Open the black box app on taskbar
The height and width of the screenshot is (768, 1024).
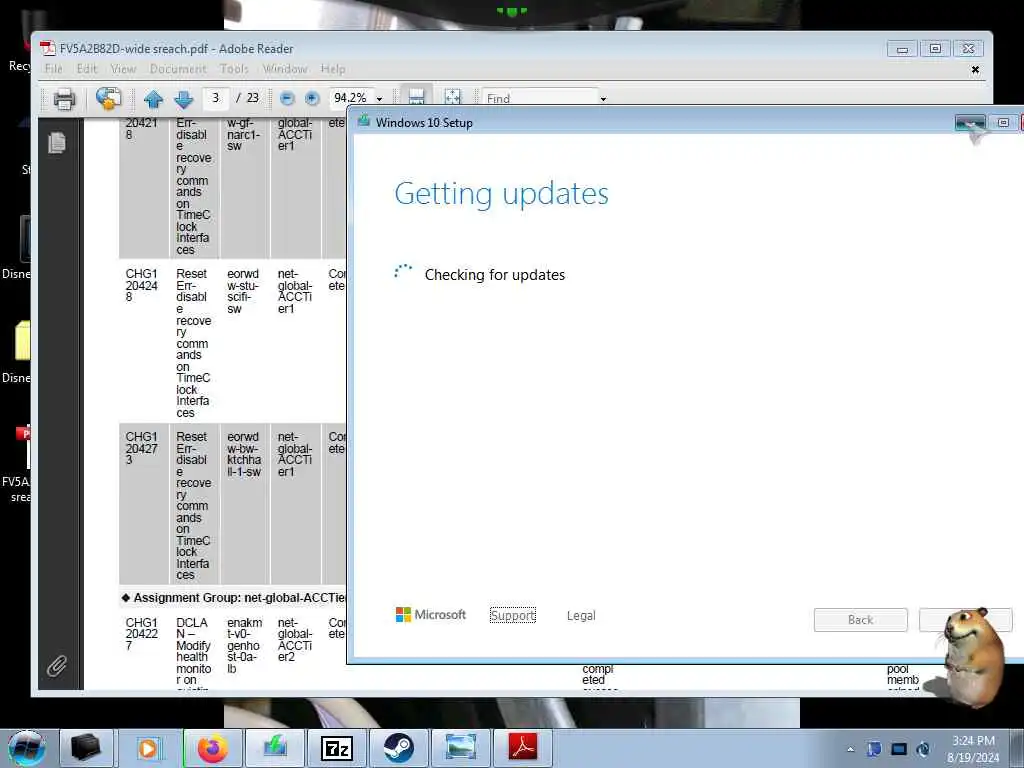(86, 748)
